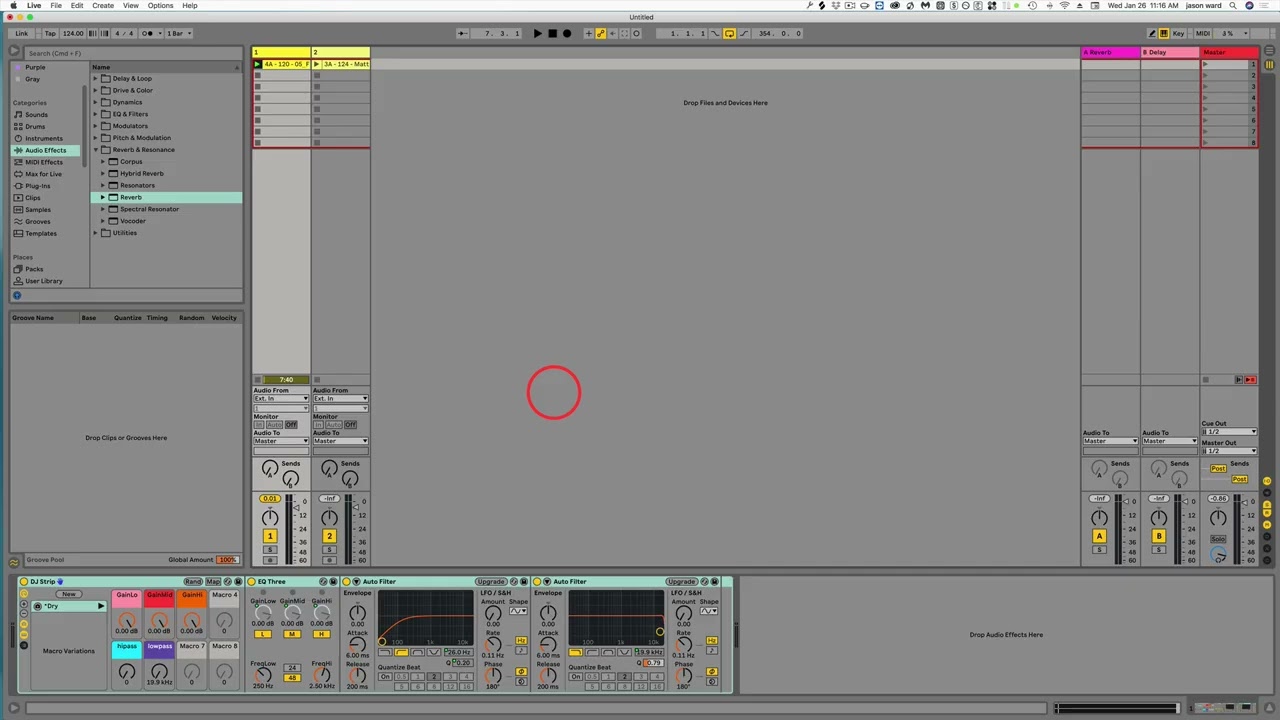1280x720 pixels.
Task: Select Spectral Resonator in browser list
Action: [x=149, y=209]
